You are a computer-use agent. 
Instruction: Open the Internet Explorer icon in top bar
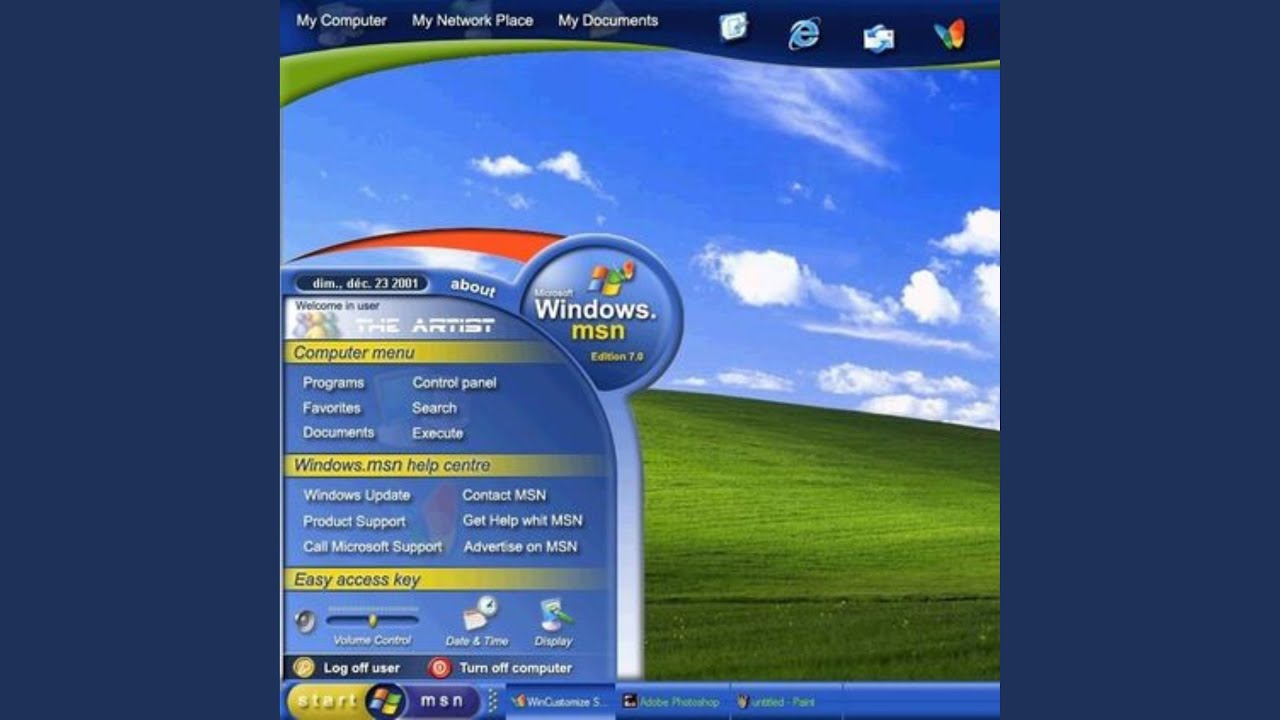click(804, 34)
